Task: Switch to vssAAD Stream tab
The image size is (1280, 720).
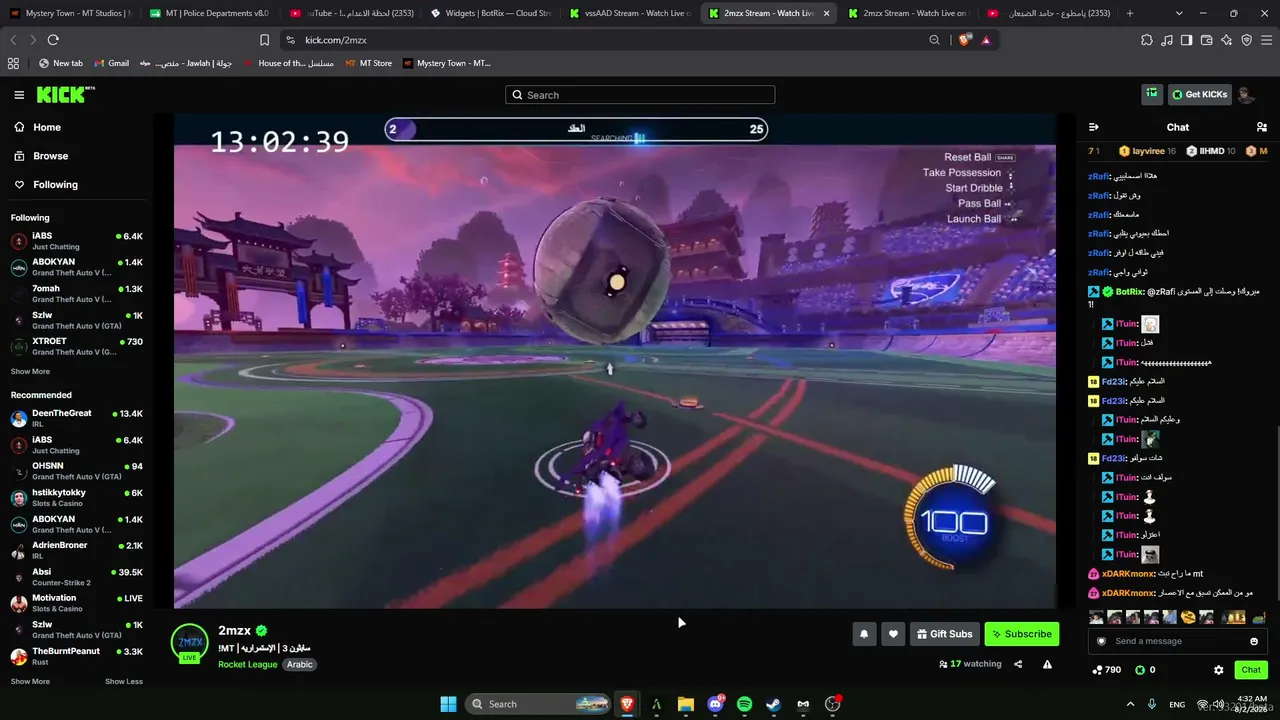Action: tap(628, 13)
